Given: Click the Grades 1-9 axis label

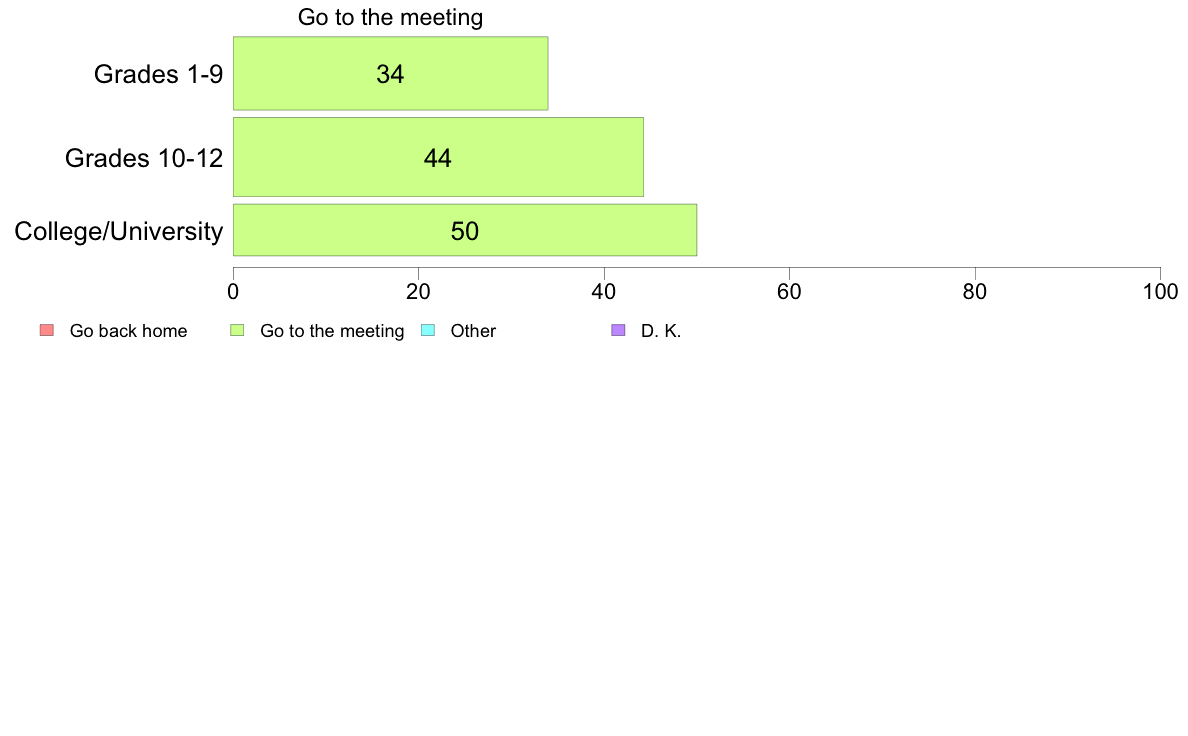Looking at the screenshot, I should click(x=158, y=74).
